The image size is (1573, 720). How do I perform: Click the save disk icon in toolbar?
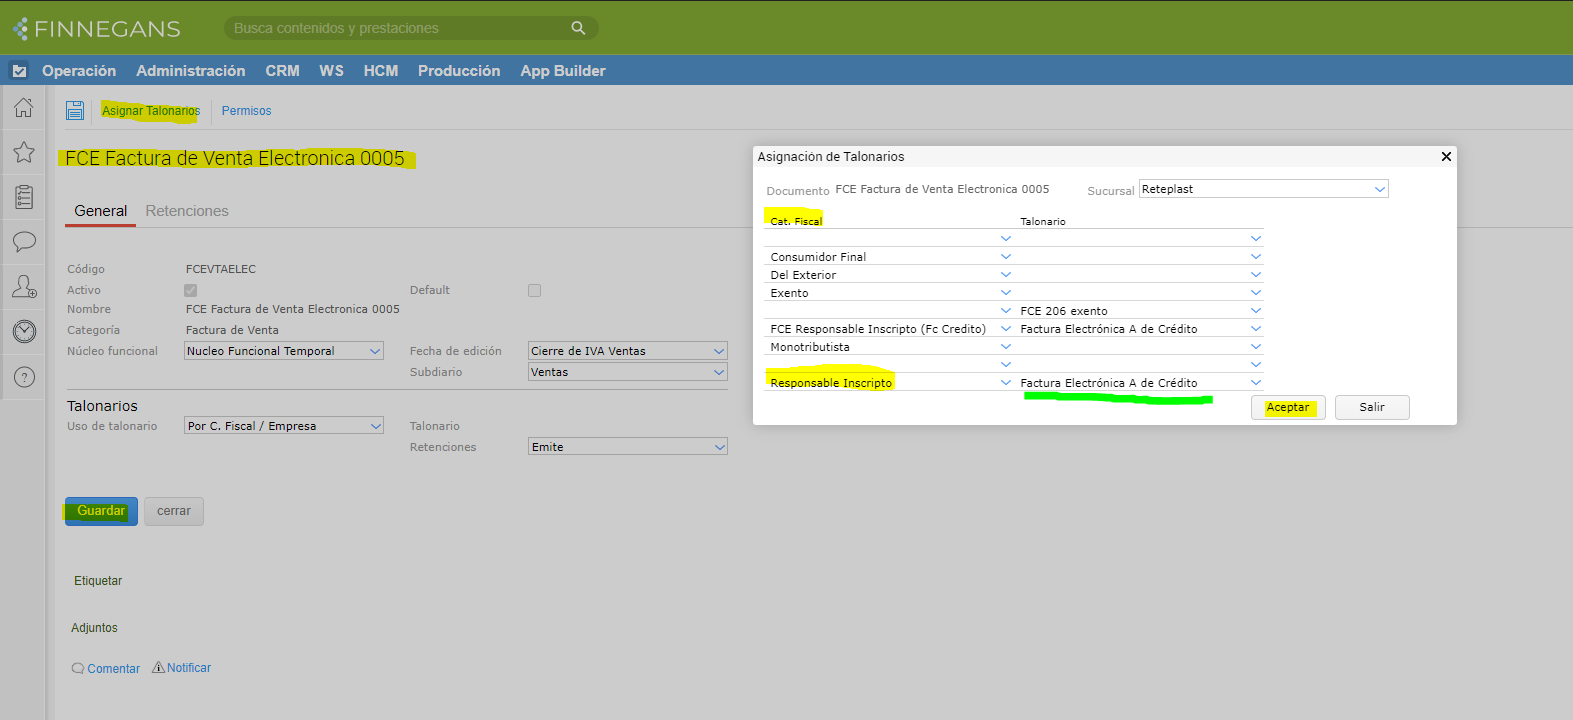tap(75, 111)
